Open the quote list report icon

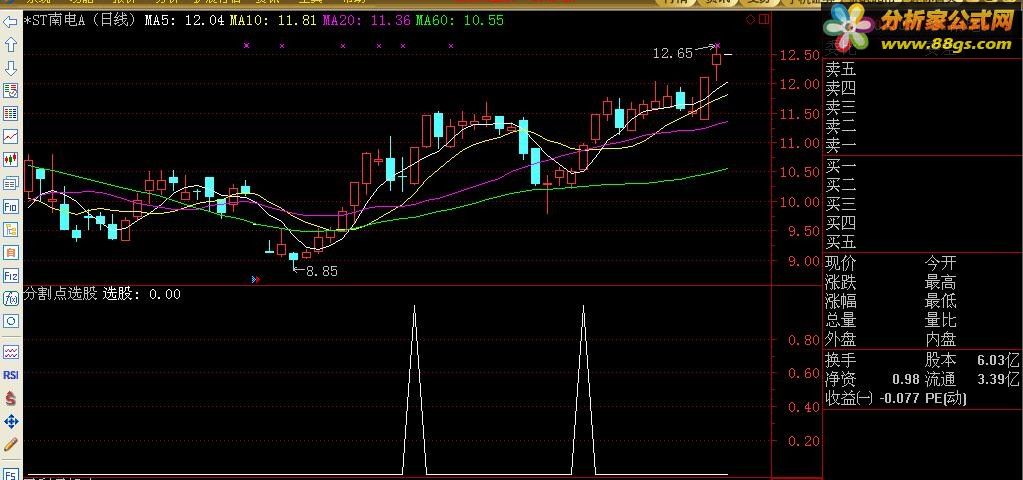(10, 91)
